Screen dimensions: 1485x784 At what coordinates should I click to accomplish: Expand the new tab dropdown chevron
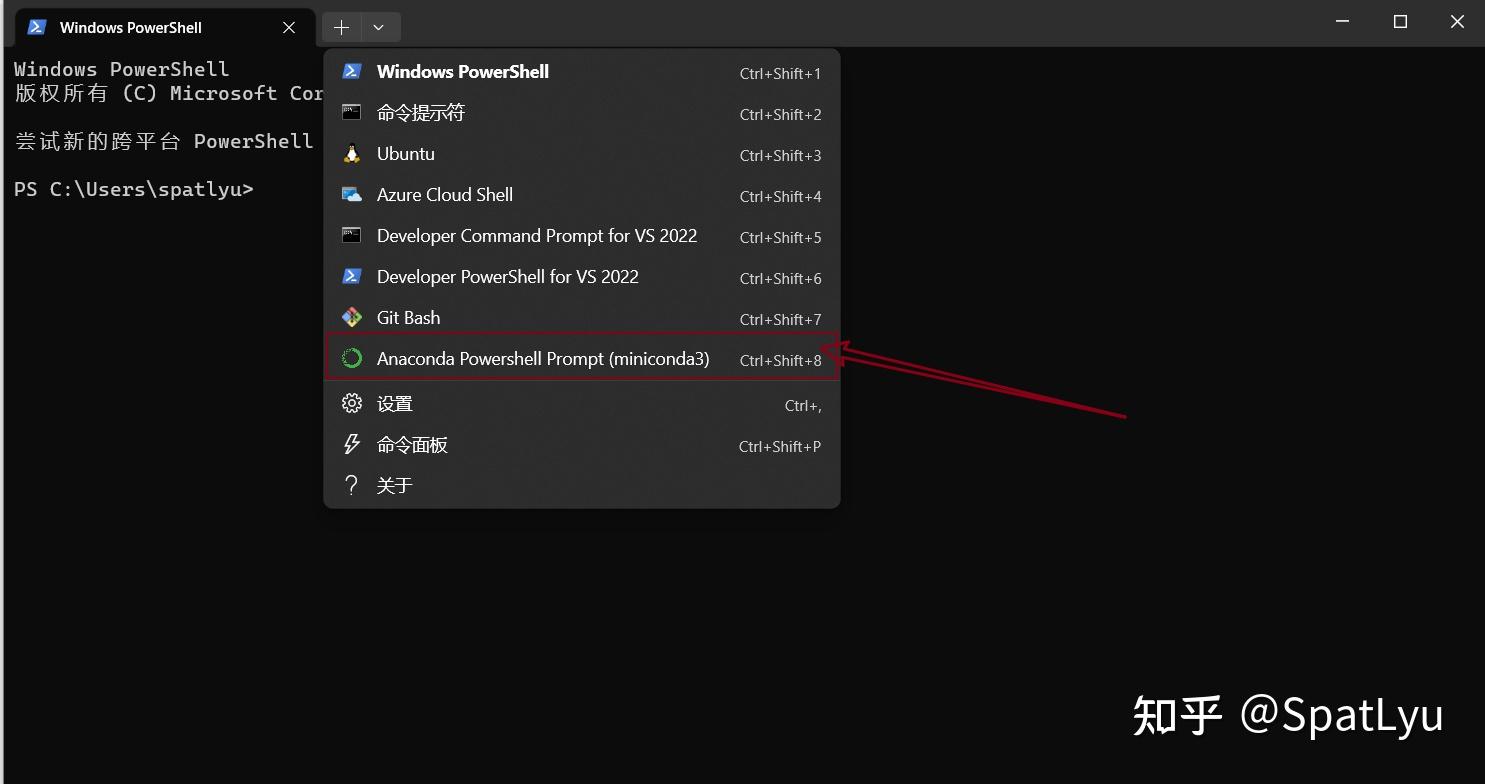[378, 27]
